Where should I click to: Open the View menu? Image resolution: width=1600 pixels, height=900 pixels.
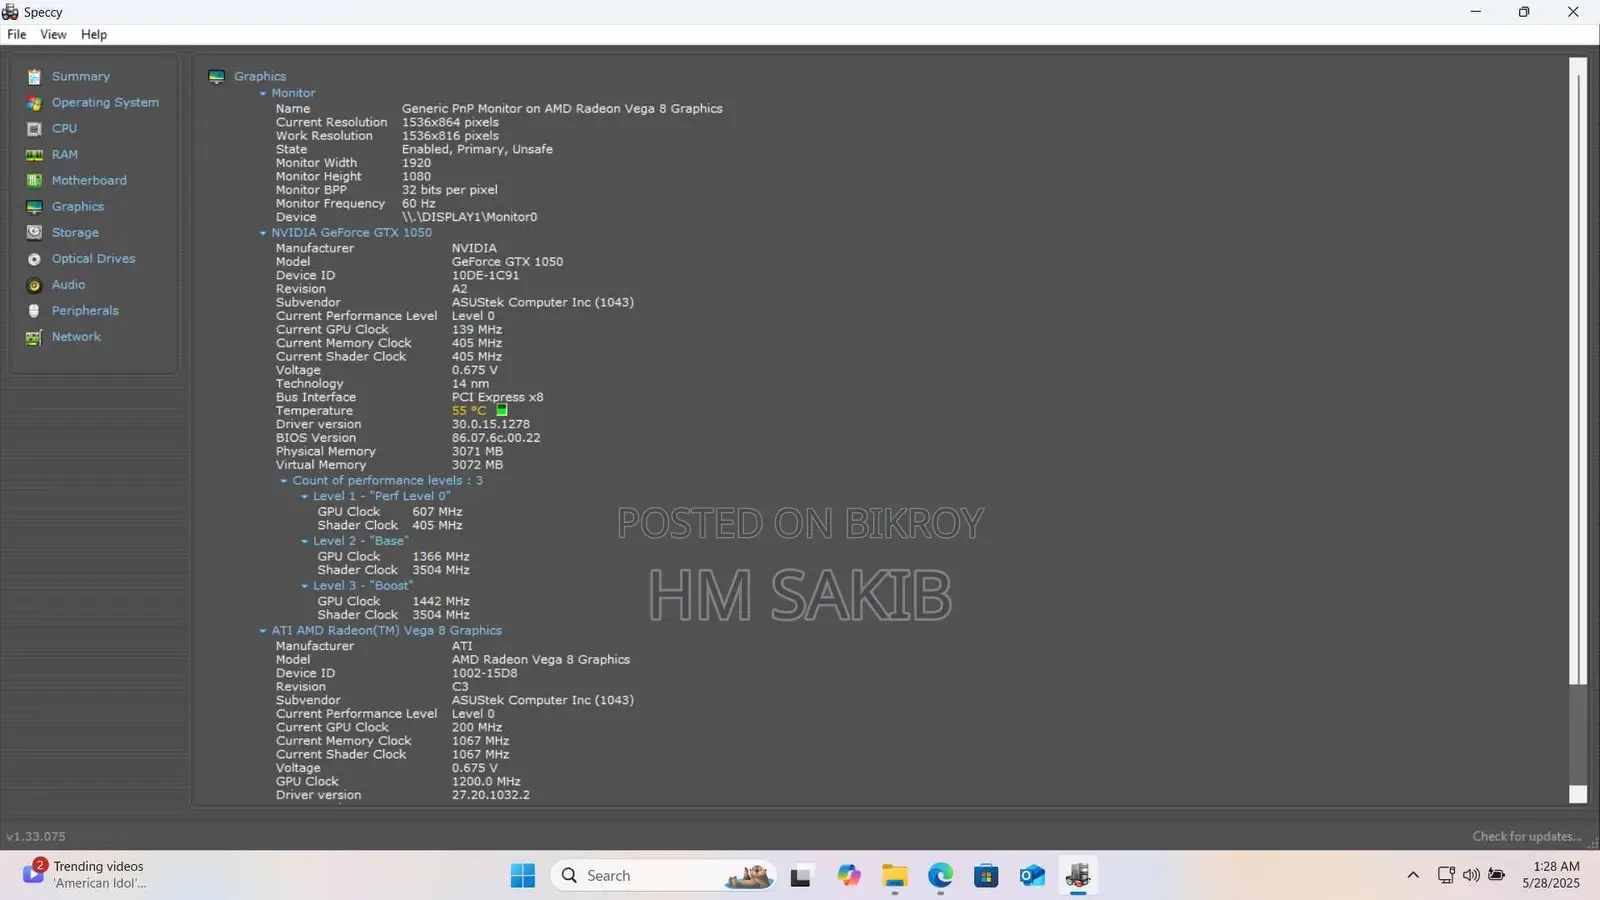(x=53, y=34)
